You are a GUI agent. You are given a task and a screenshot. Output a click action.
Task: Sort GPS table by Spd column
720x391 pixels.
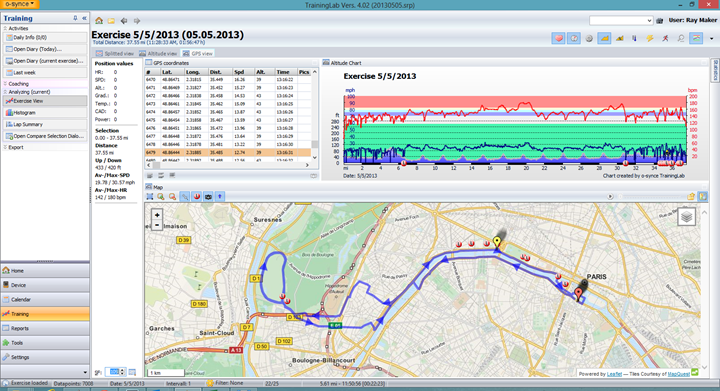pyautogui.click(x=243, y=72)
